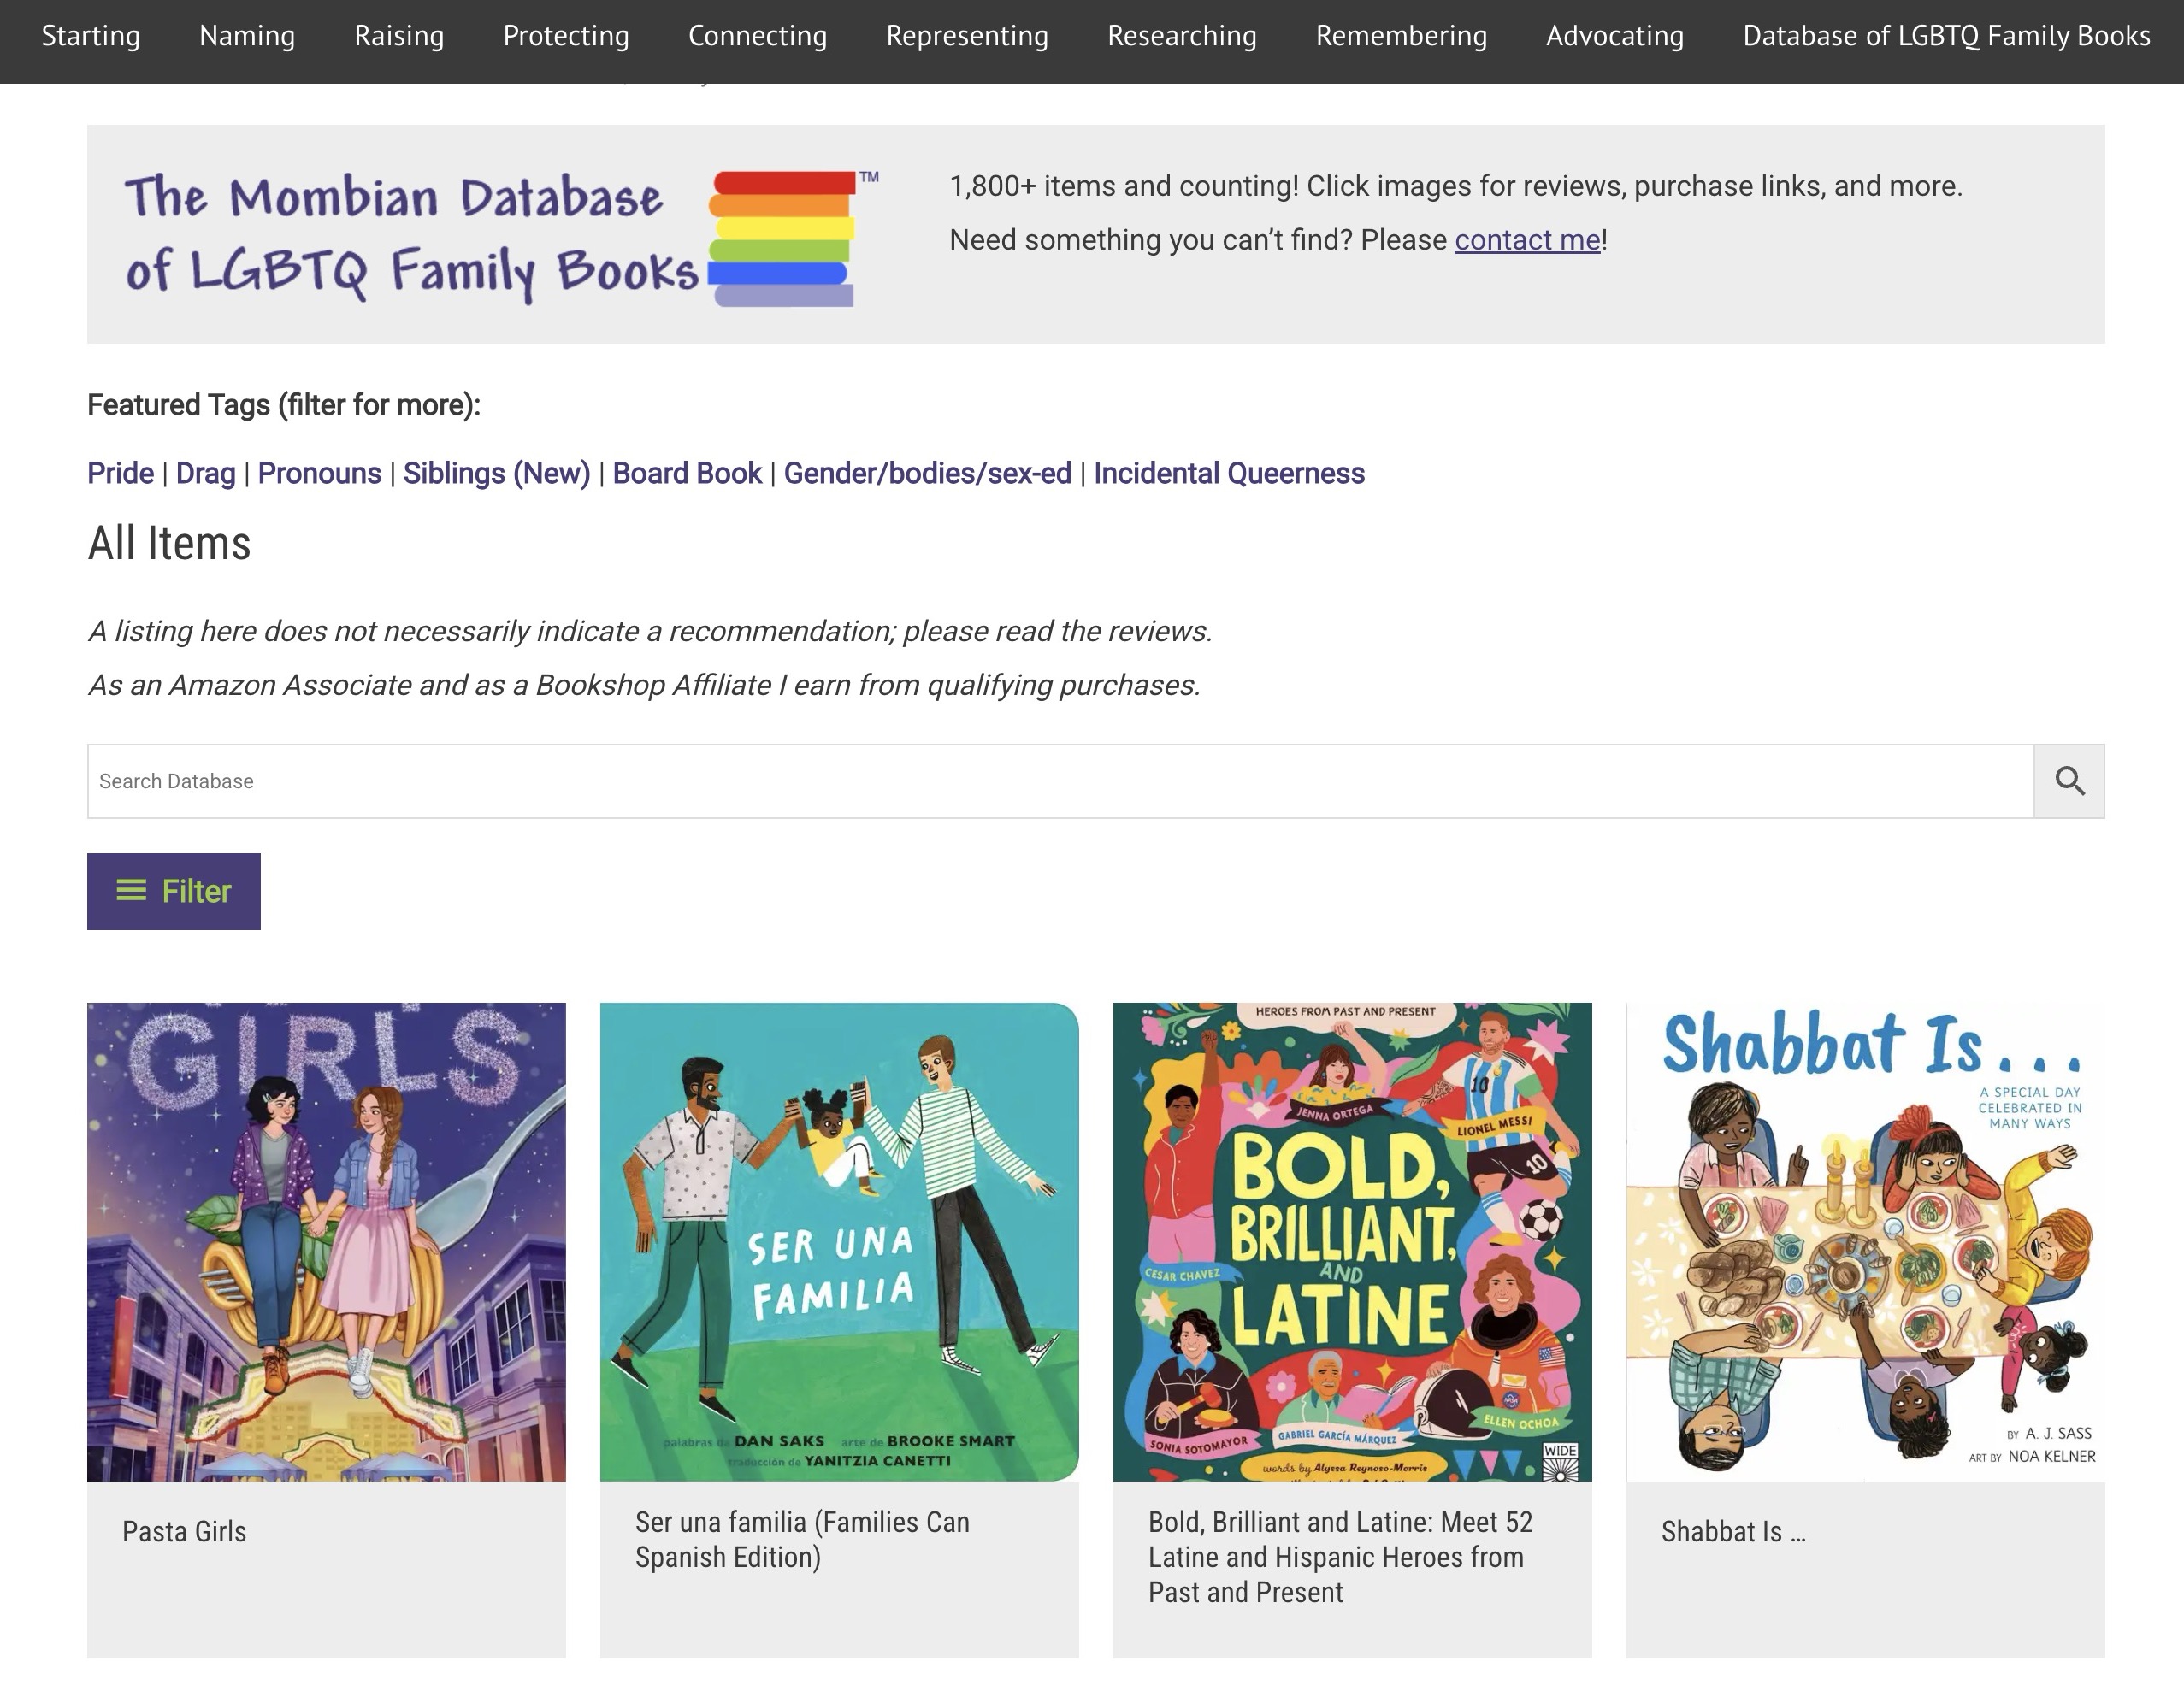
Task: Open the Pasta Girls book cover
Action: click(326, 1241)
